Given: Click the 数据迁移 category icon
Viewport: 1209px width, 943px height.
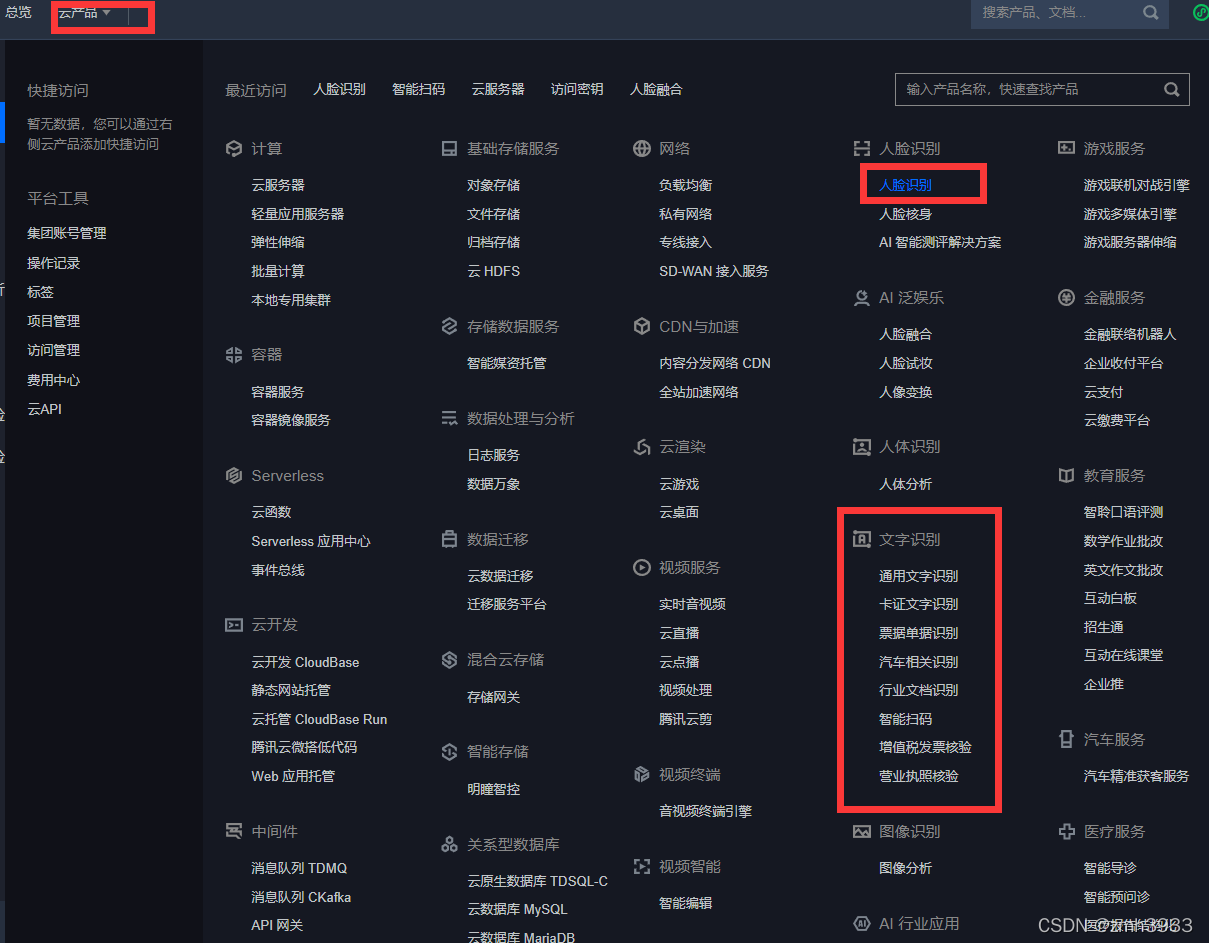Looking at the screenshot, I should pos(449,540).
